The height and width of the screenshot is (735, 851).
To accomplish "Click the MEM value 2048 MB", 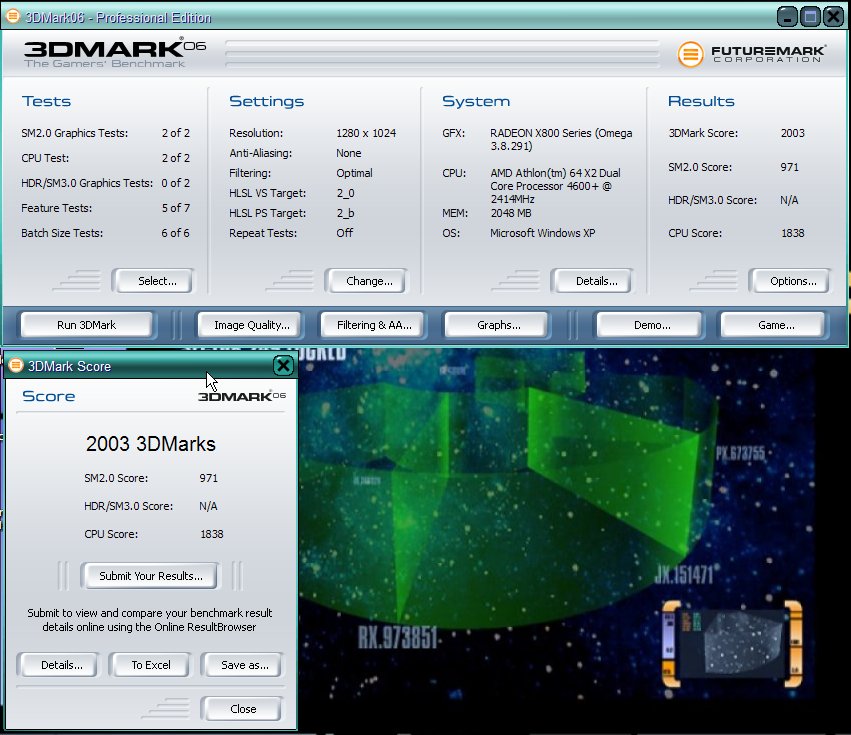I will click(x=511, y=213).
